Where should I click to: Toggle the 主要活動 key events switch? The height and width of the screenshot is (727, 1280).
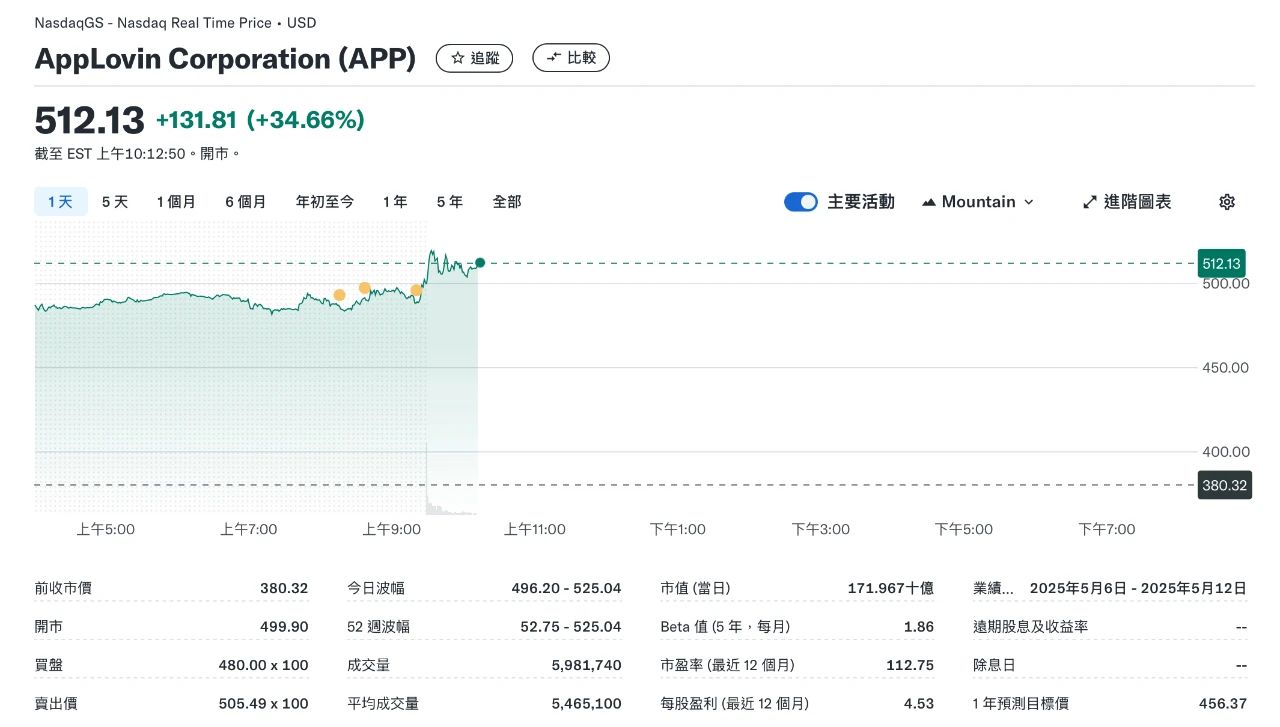pos(801,202)
